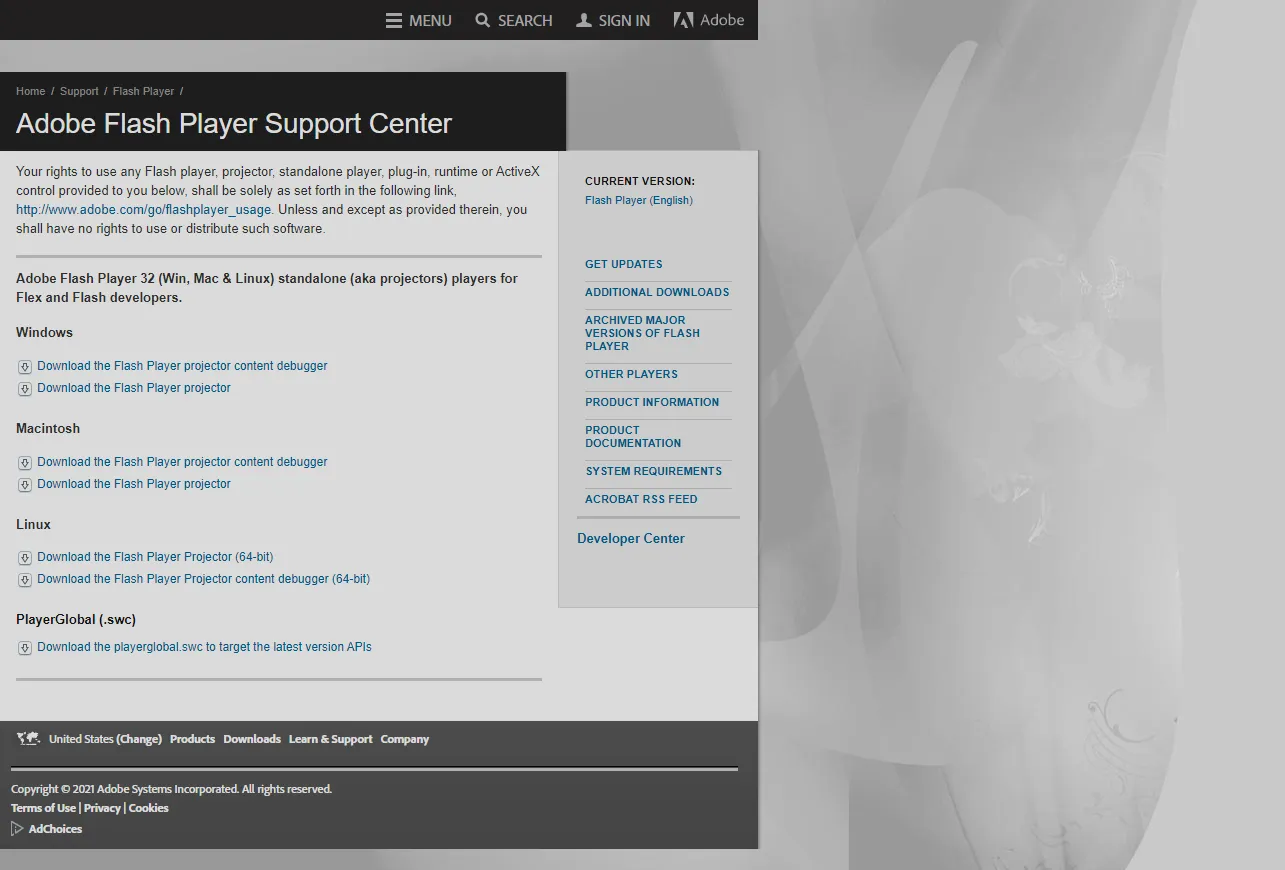Image resolution: width=1285 pixels, height=870 pixels.
Task: Click the PlayerGlobal (.swc) heading
Action: 76,619
